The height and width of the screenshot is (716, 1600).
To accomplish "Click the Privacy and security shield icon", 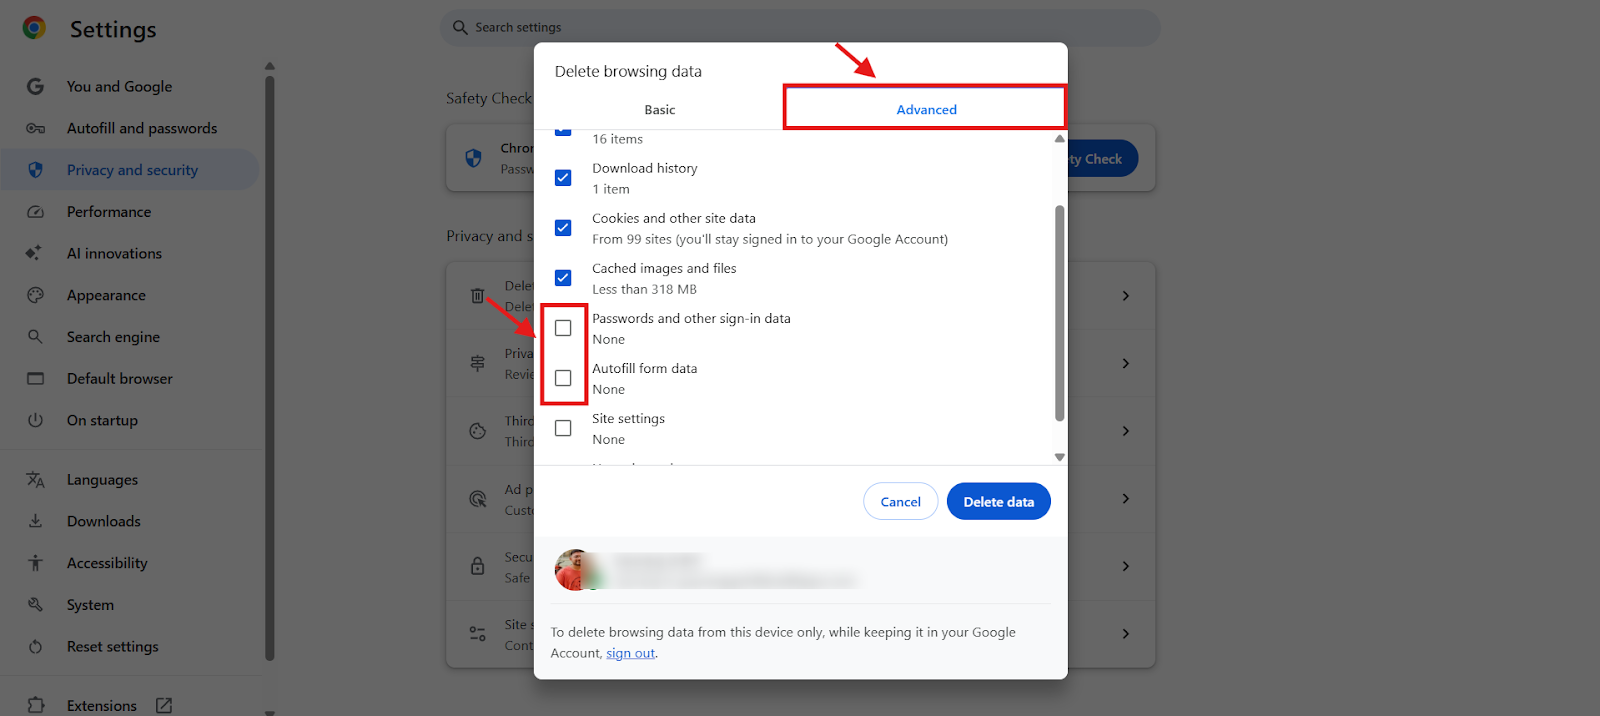I will pos(35,170).
